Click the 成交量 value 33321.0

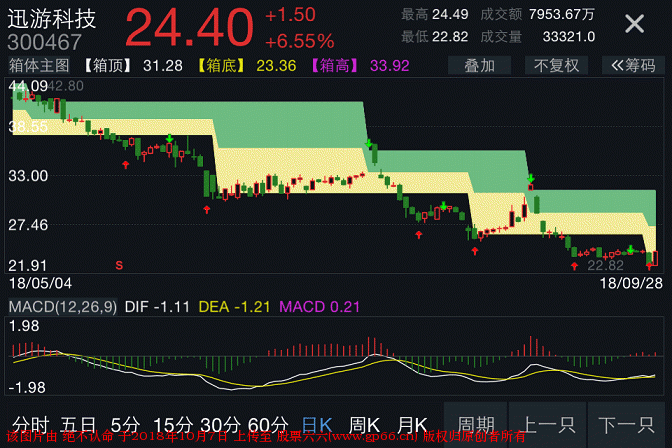(569, 37)
